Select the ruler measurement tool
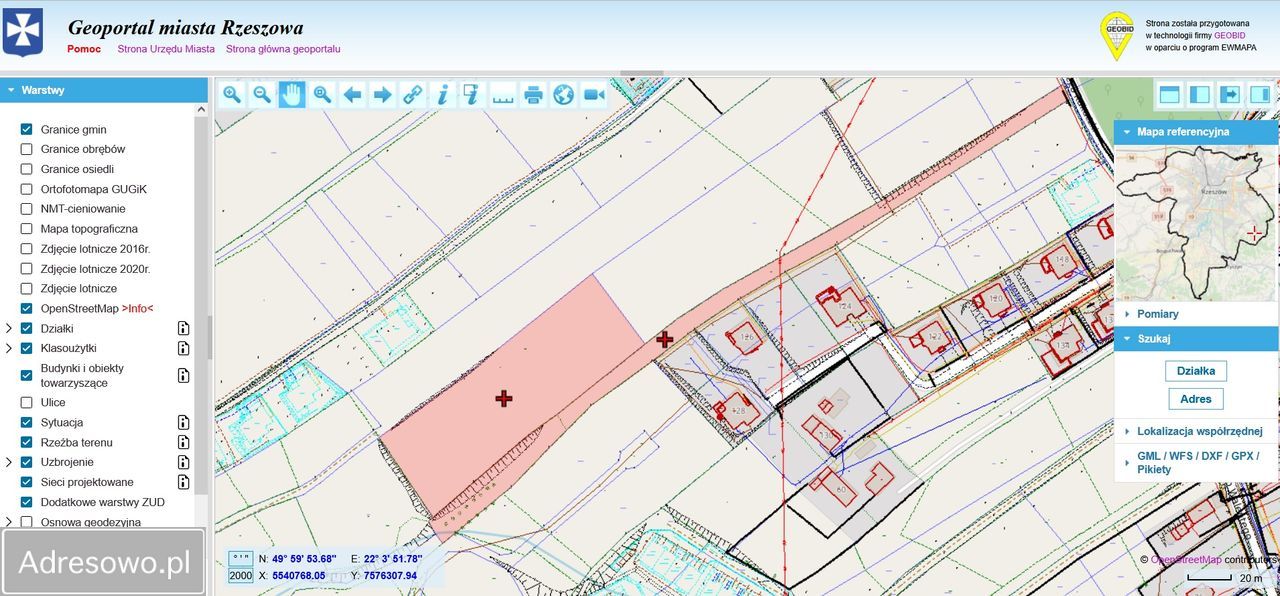Viewport: 1280px width, 596px height. pyautogui.click(x=502, y=95)
